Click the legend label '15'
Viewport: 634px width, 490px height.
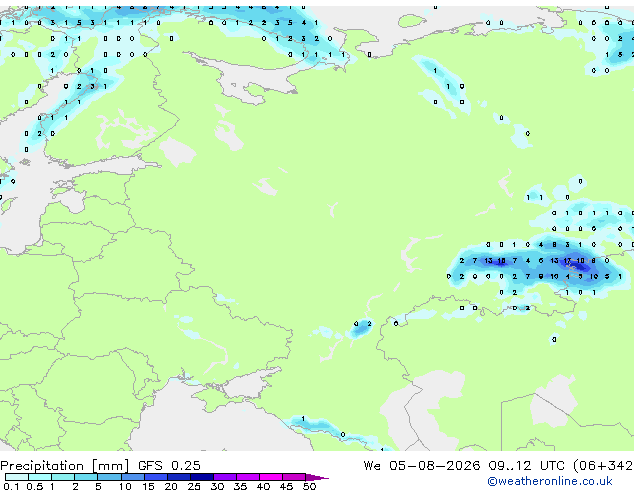(148, 486)
